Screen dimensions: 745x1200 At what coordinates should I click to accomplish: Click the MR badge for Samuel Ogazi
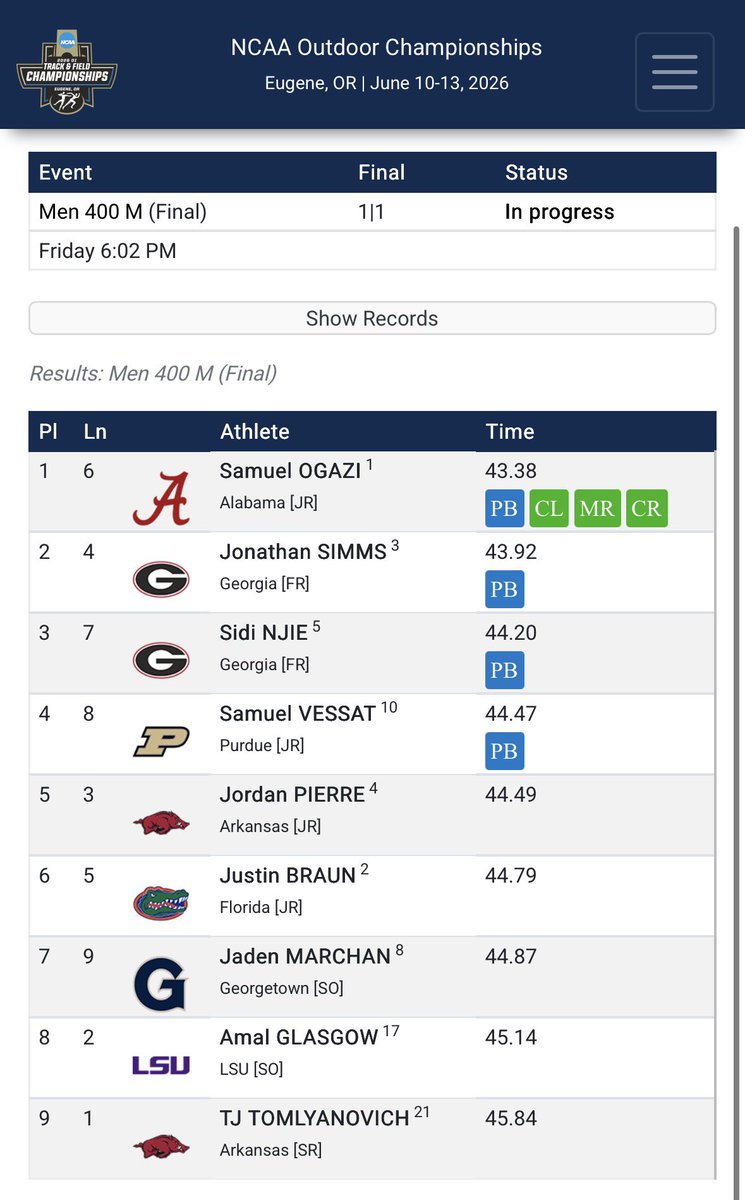click(x=597, y=508)
